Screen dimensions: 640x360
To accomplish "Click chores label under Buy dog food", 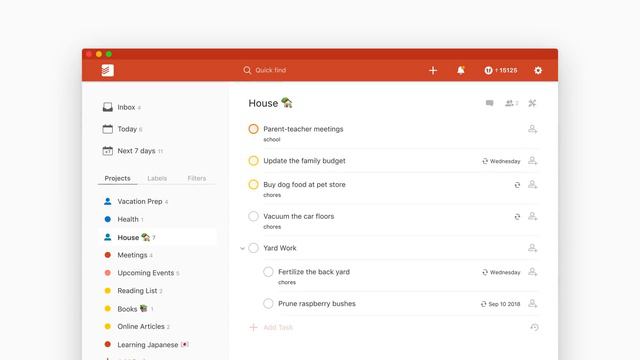I will [272, 195].
